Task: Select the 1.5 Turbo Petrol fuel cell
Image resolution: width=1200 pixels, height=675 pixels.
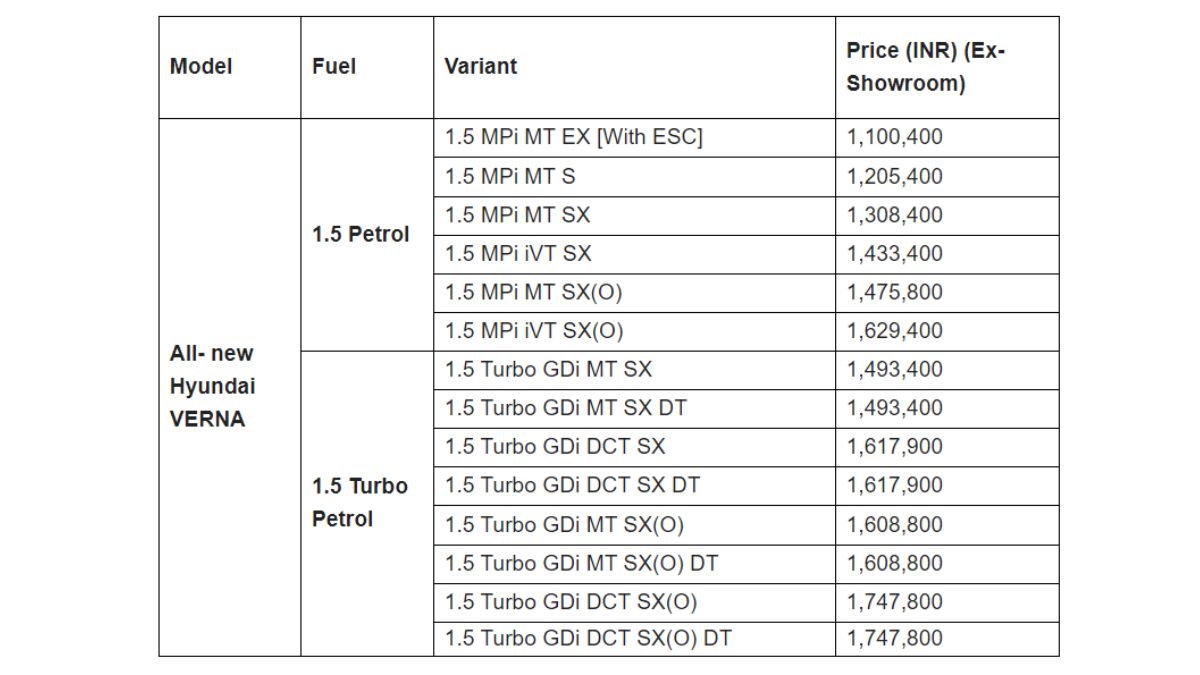Action: coord(360,502)
